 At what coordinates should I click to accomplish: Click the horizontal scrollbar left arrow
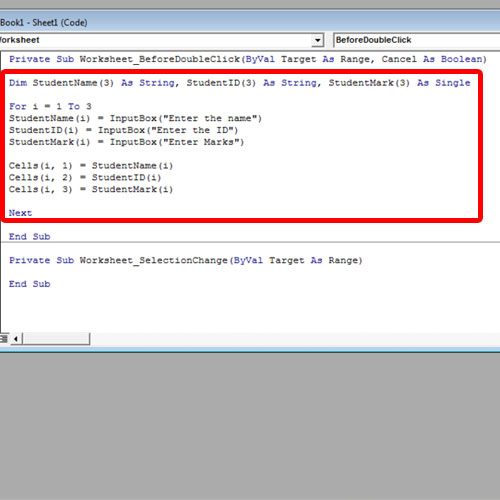[x=16, y=339]
